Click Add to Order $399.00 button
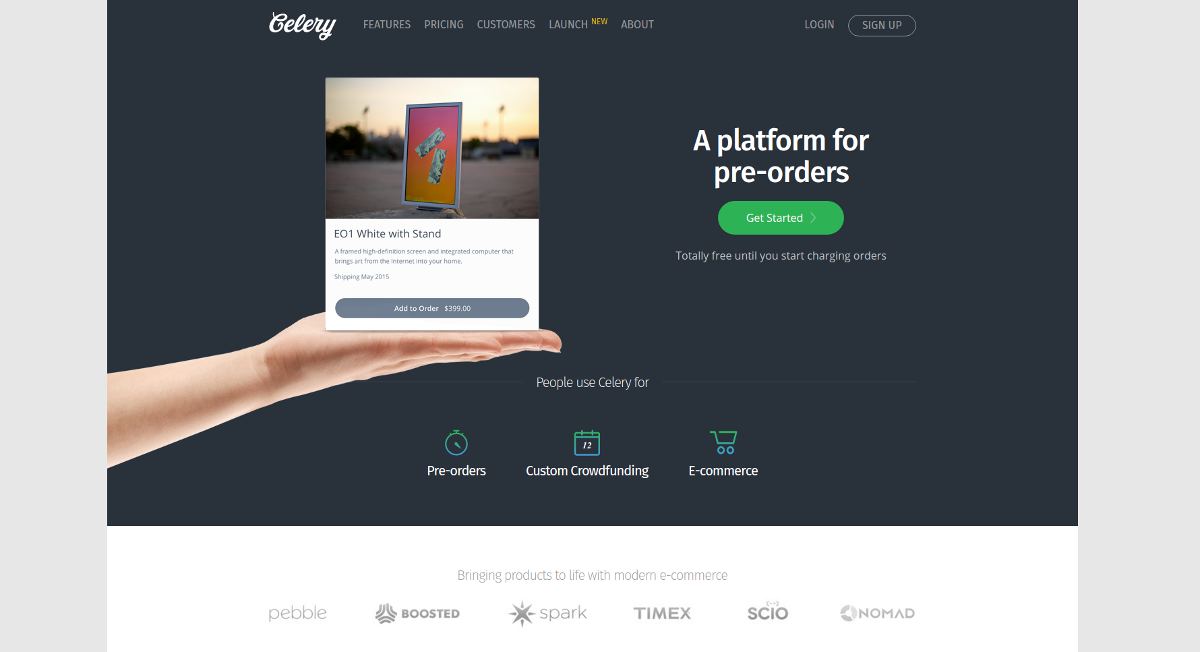The image size is (1200, 652). 432,308
